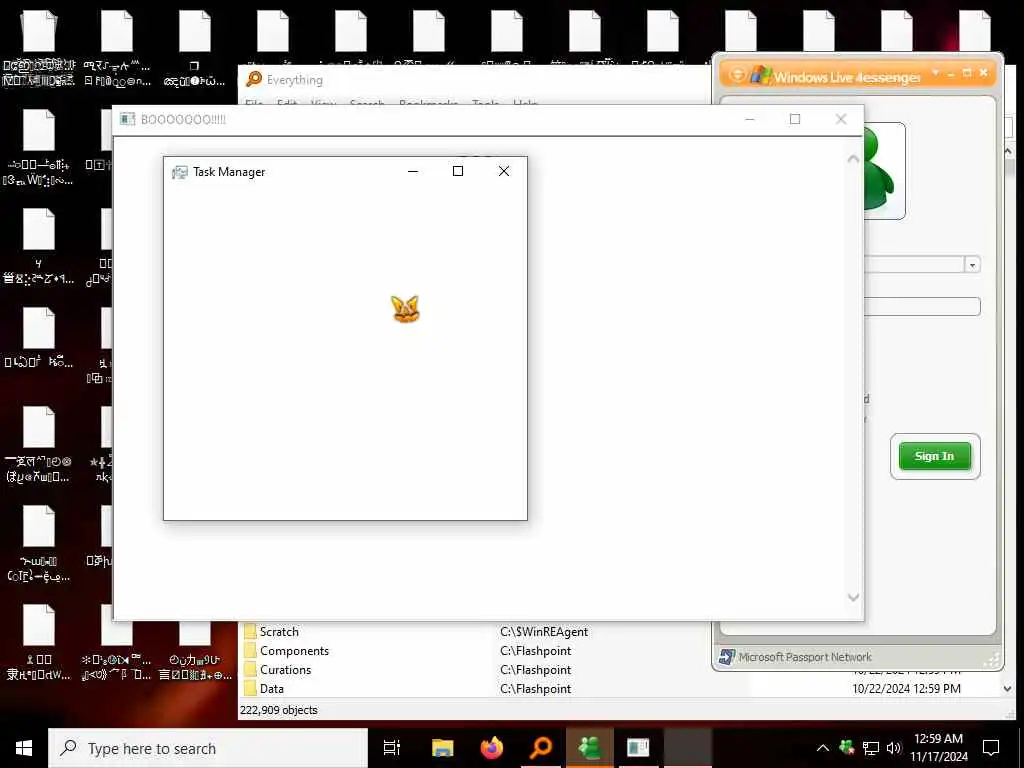The width and height of the screenshot is (1024, 768).
Task: Click BOOOOOOO window scroll up arrow
Action: pos(853,159)
